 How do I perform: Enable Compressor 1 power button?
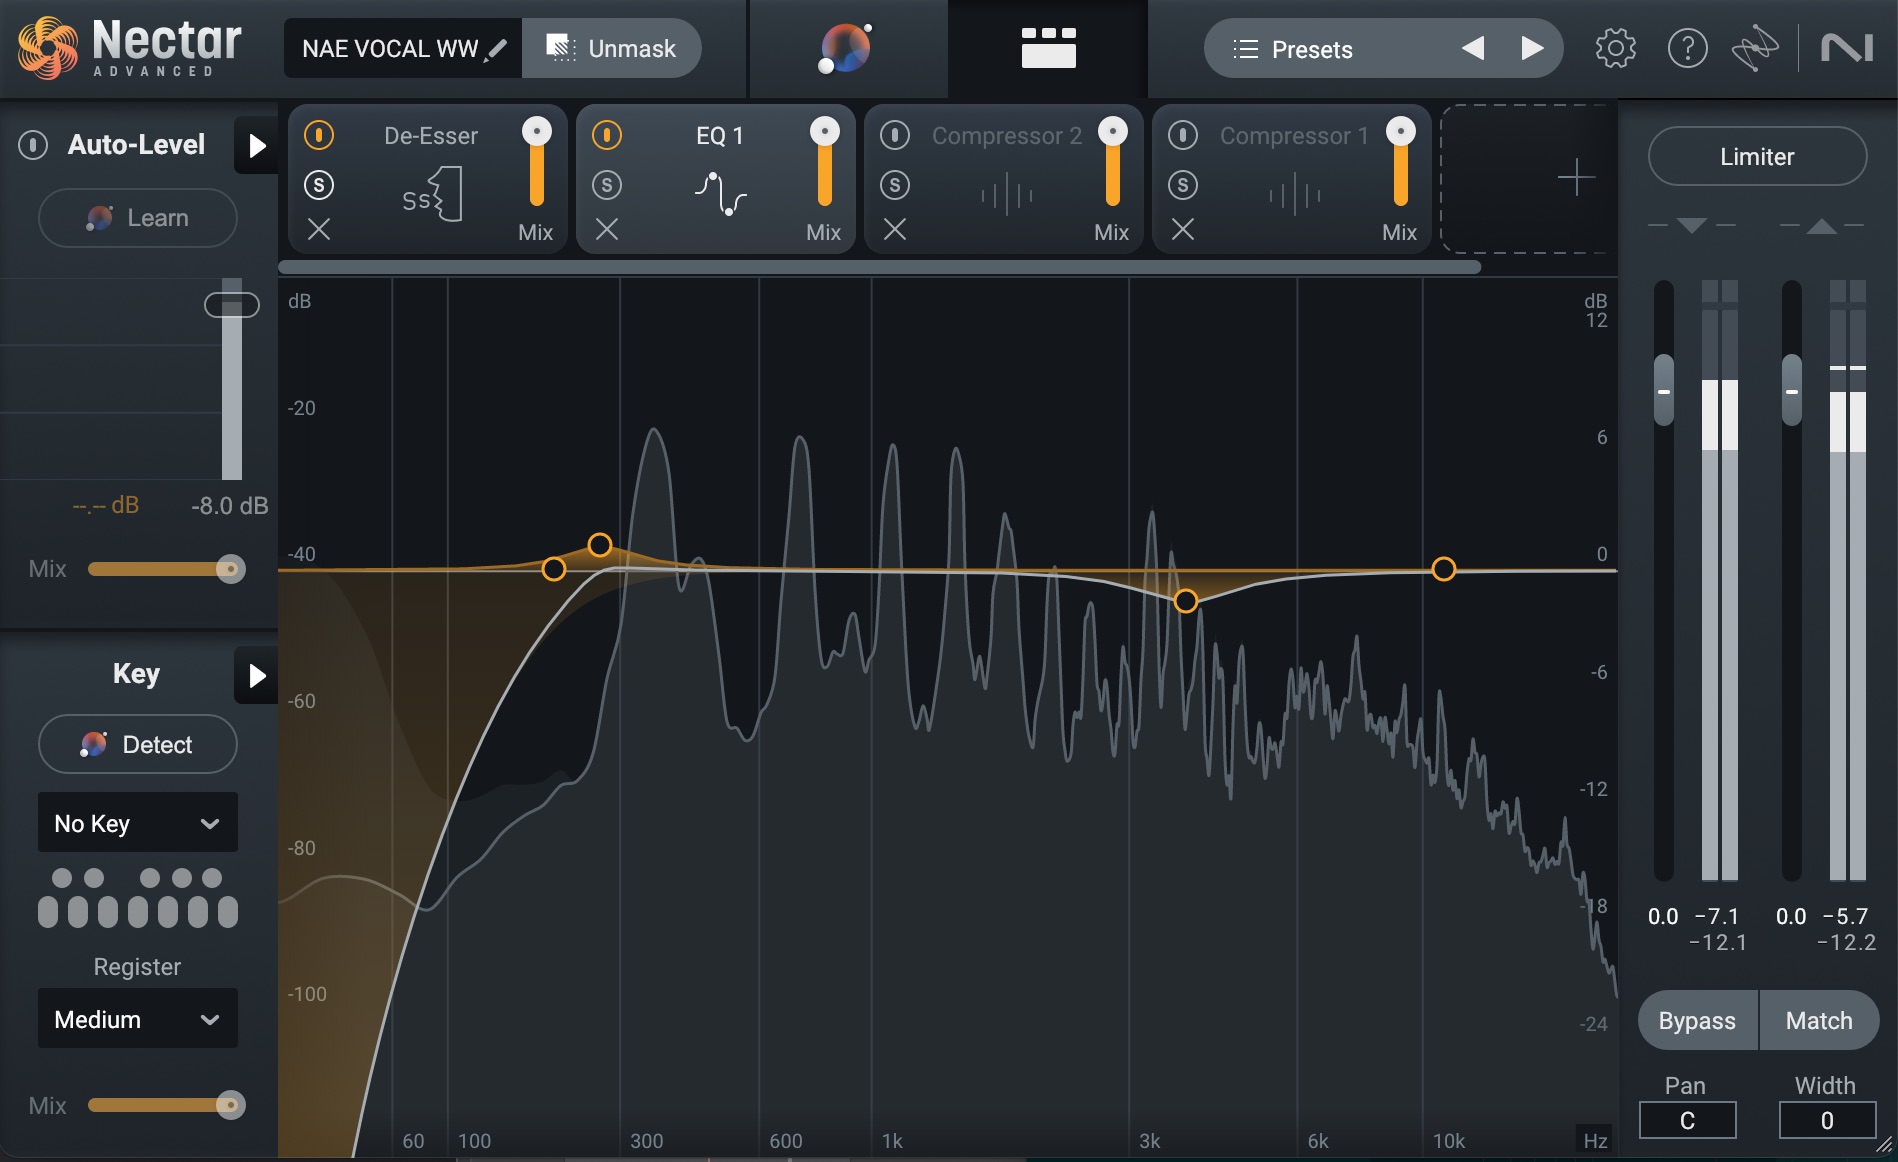point(1183,135)
